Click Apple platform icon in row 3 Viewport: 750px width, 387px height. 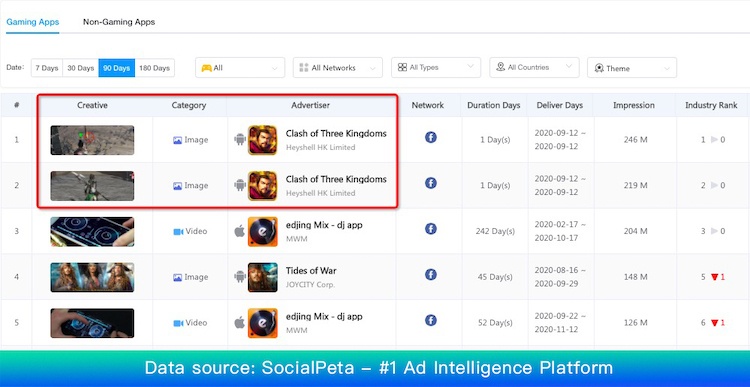click(240, 231)
